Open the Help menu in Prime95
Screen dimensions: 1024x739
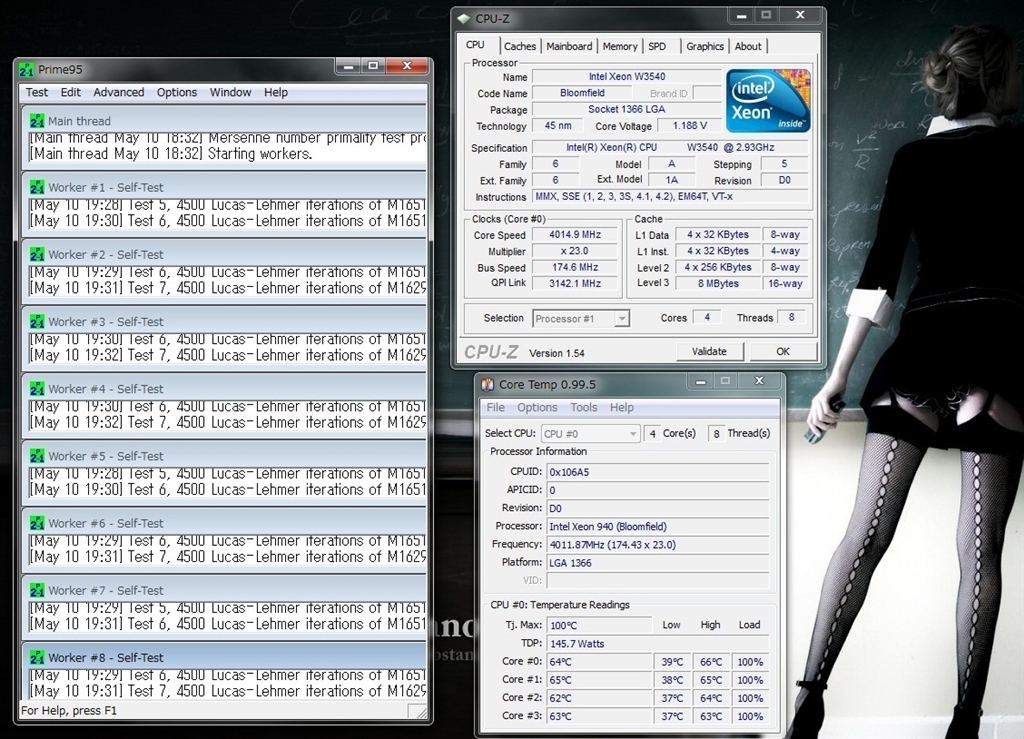point(276,93)
